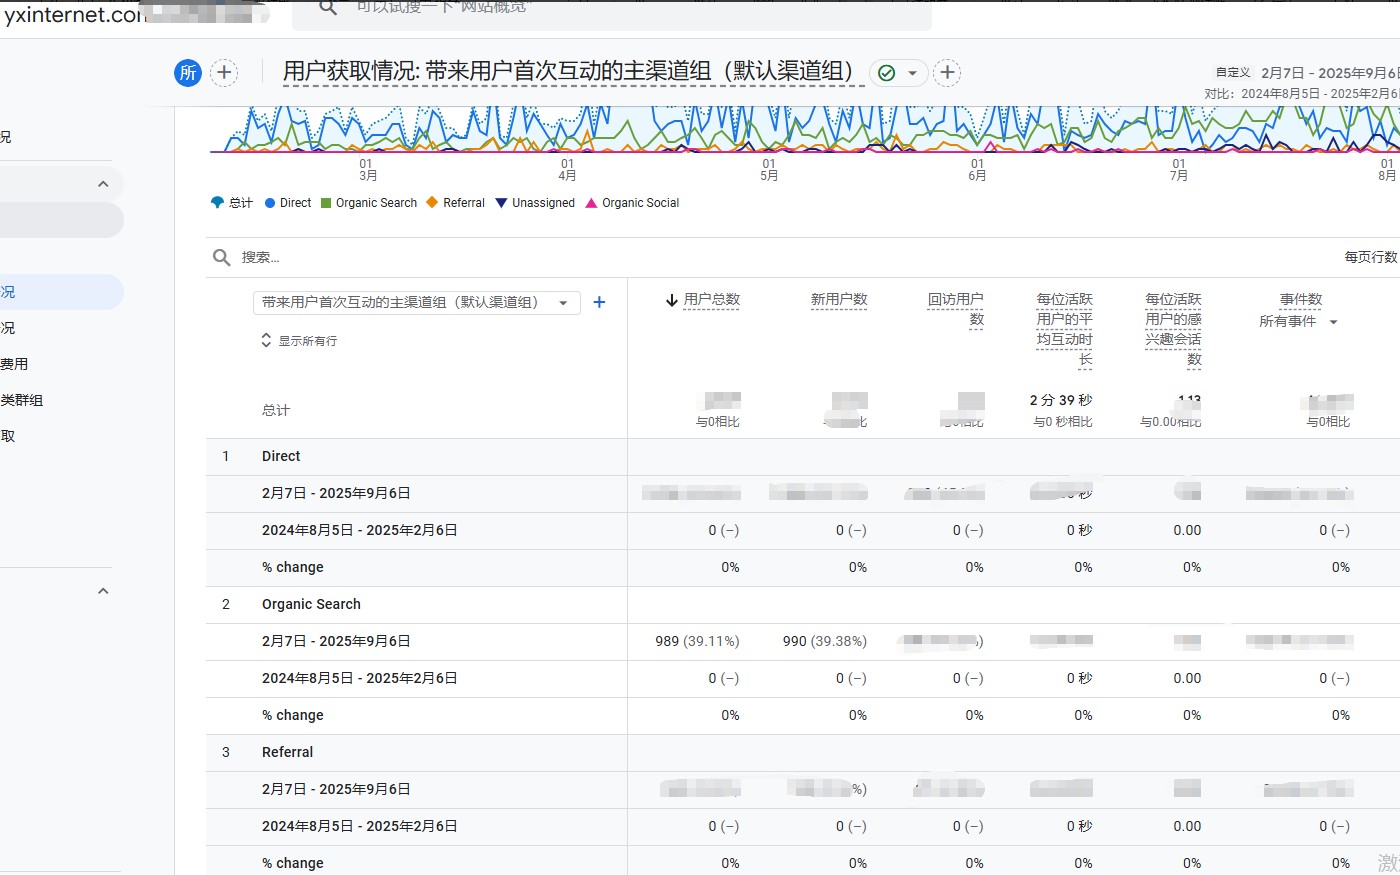Open the 所有事件 dropdown under 事件数
This screenshot has width=1400, height=875.
[1298, 322]
